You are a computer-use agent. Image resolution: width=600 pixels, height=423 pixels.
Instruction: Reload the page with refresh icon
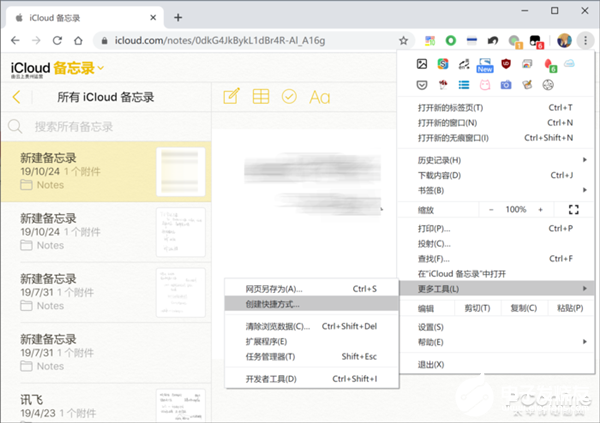click(62, 41)
